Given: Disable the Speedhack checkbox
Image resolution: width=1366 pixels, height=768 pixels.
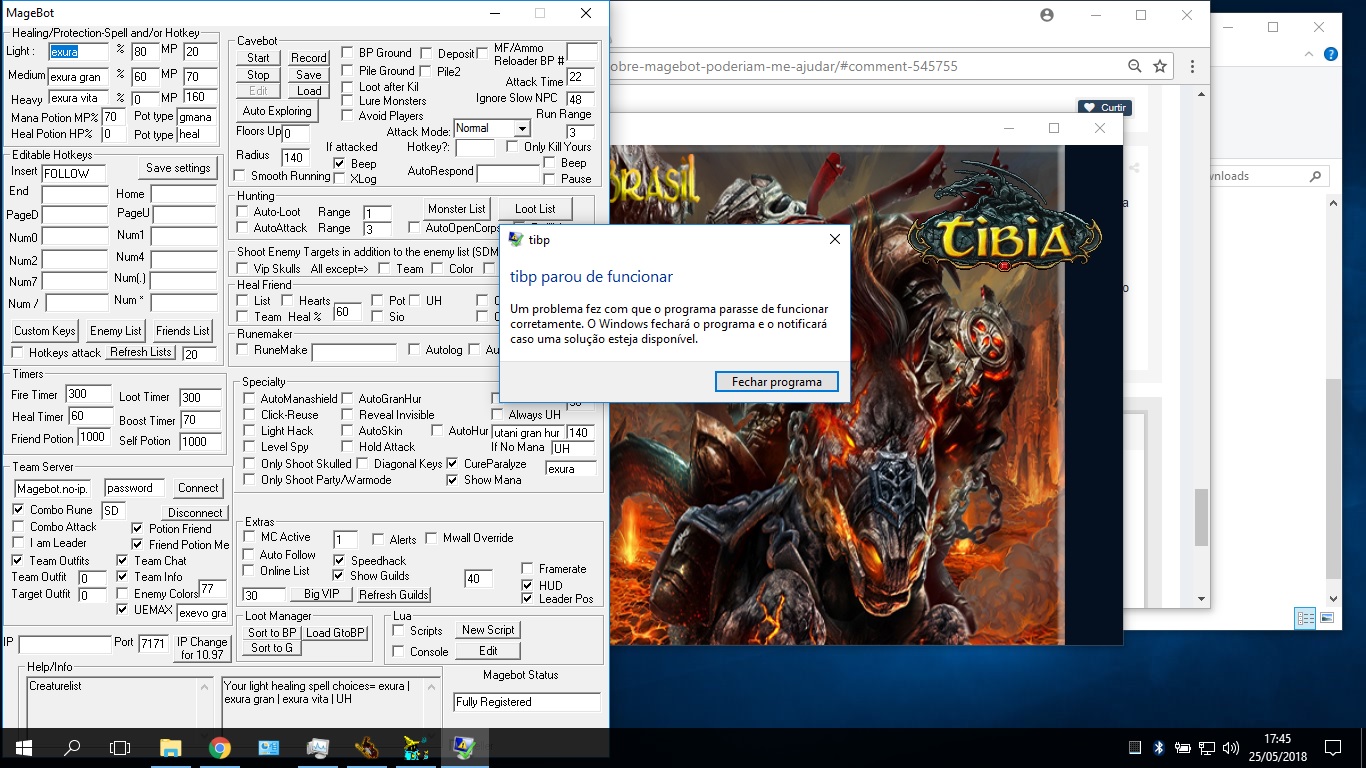Looking at the screenshot, I should pos(339,560).
